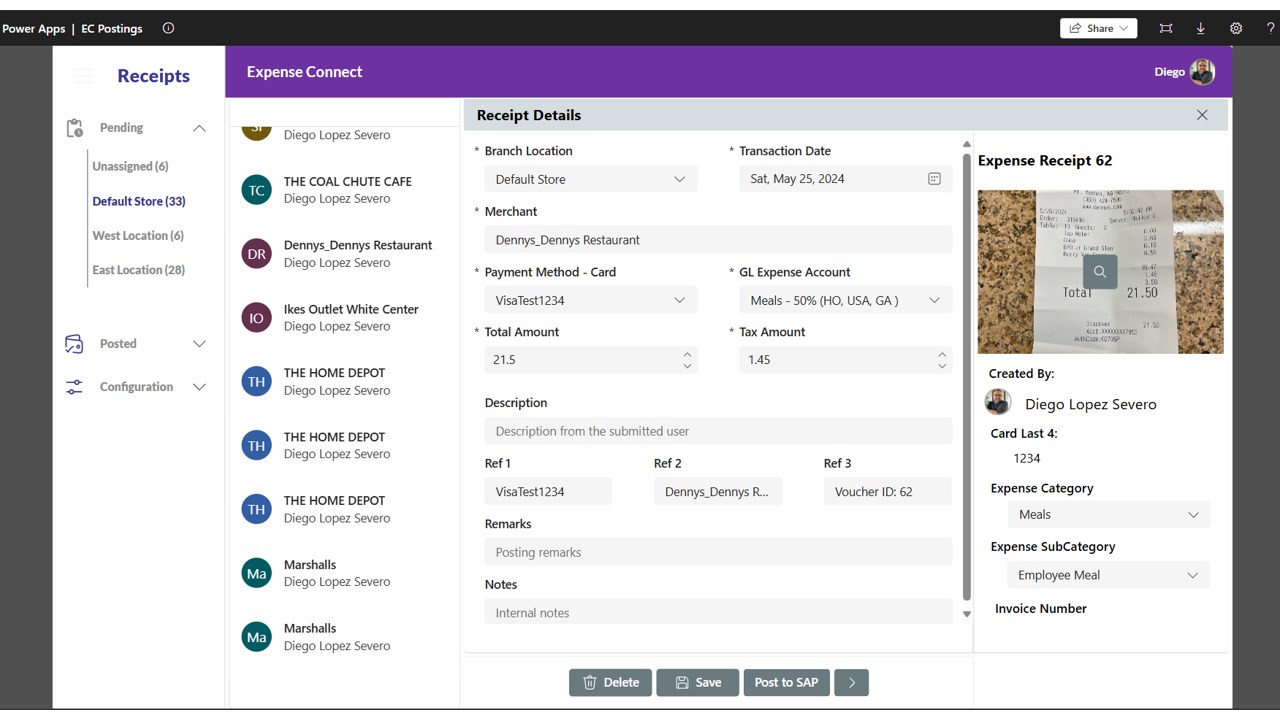Open the GL Expense Account dropdown

coord(846,300)
